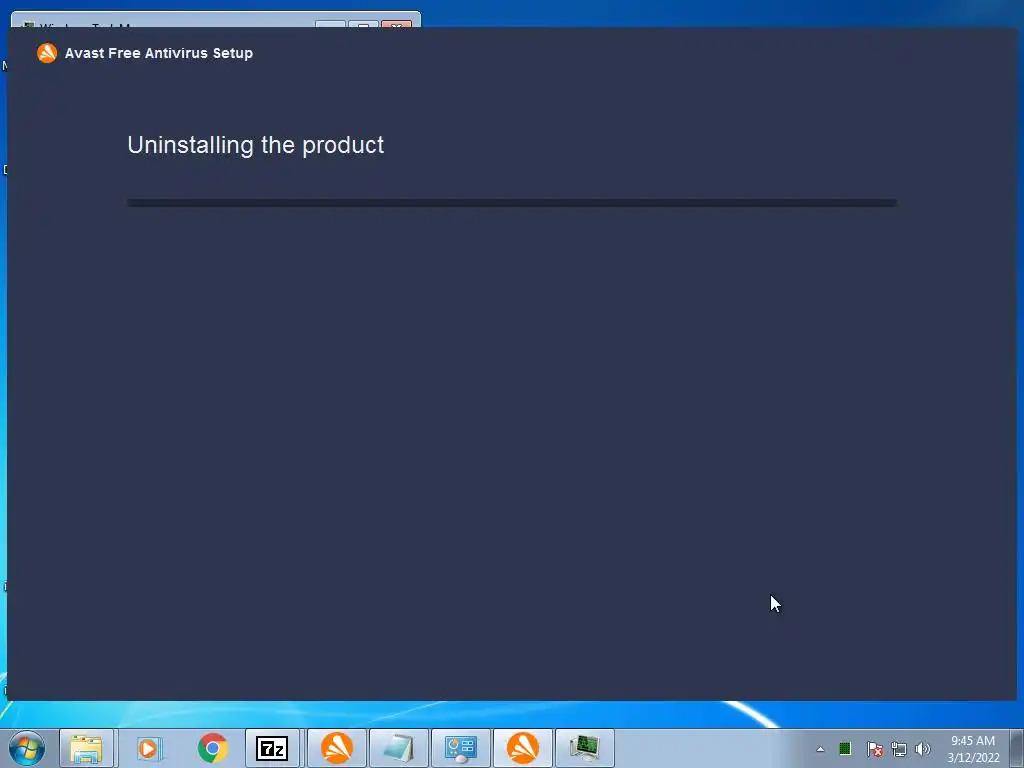Screen dimensions: 1024x768
Task: Click the 'Avast Free Antivirus Setup' title text
Action: 159,53
